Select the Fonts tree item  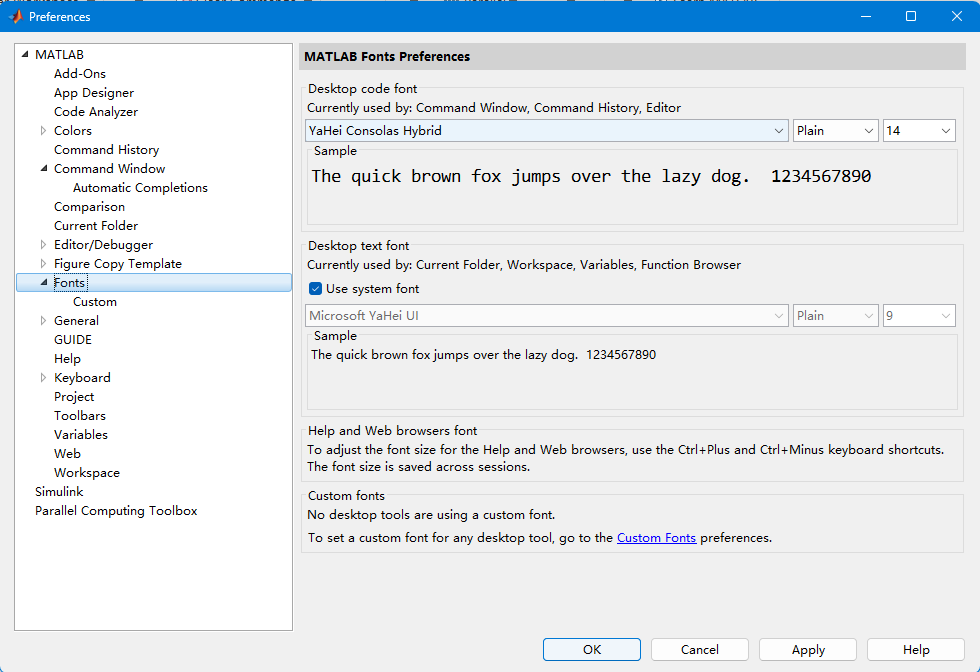[x=69, y=283]
